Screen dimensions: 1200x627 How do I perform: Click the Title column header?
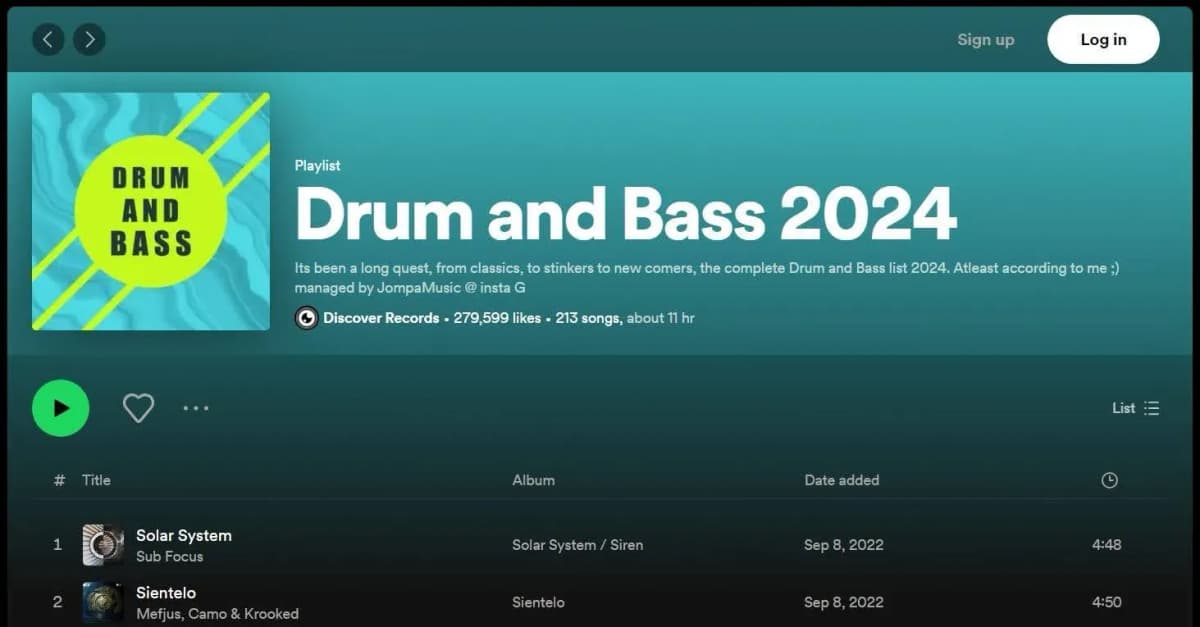pyautogui.click(x=96, y=480)
